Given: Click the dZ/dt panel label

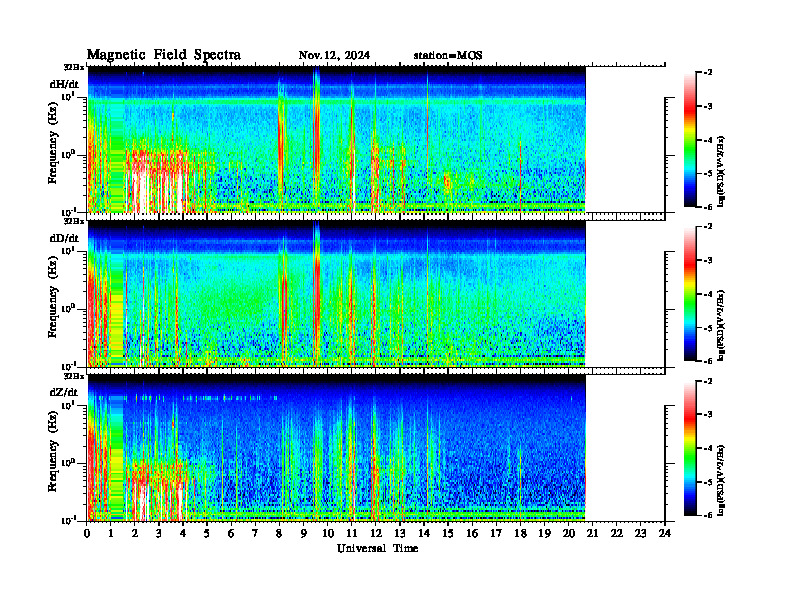Looking at the screenshot, I should pos(64,392).
